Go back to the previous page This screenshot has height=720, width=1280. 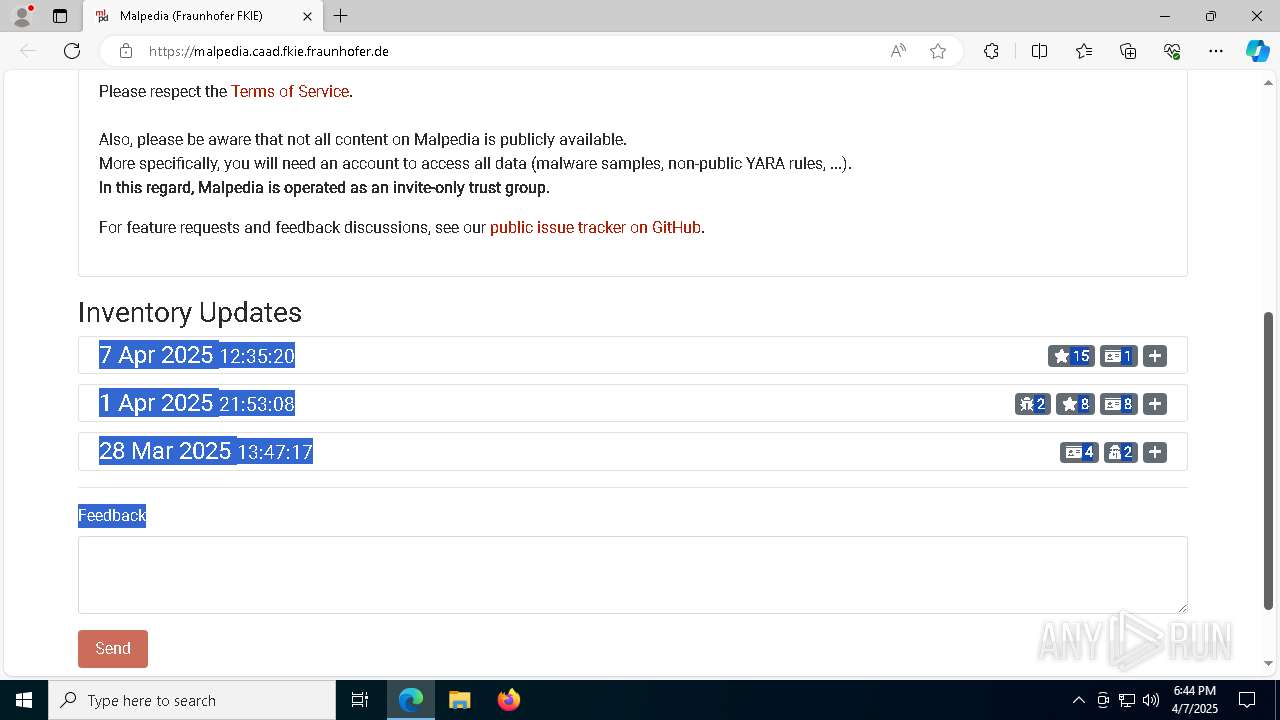click(28, 51)
